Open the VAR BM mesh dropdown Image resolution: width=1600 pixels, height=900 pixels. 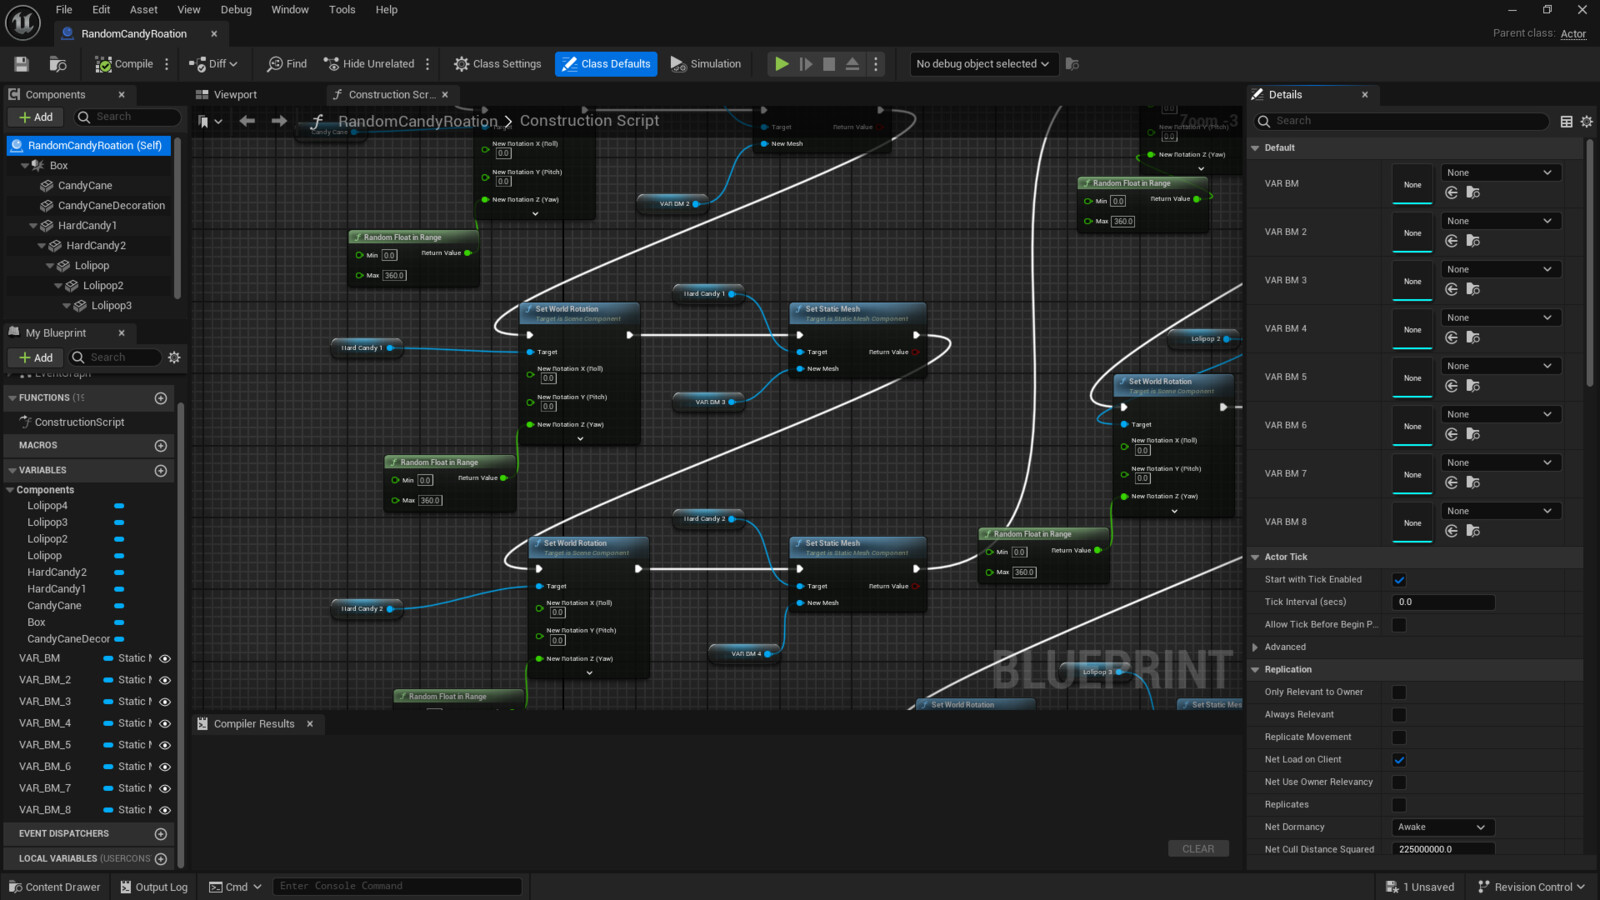[1500, 173]
